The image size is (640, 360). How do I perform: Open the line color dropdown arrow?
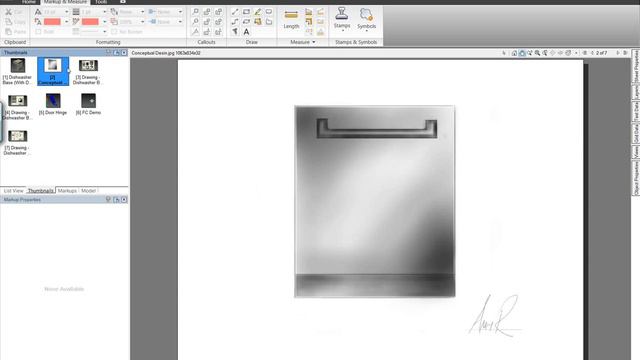pos(104,22)
